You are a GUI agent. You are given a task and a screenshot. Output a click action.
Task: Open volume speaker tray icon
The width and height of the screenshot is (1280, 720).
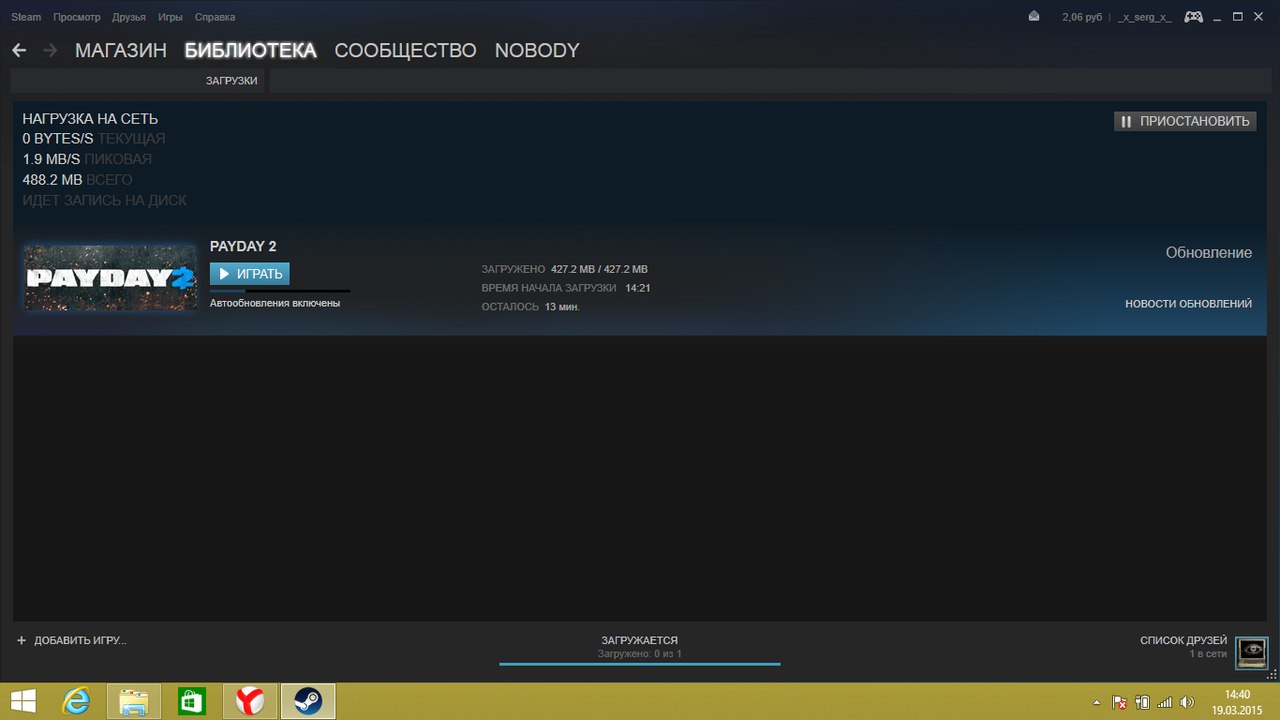1187,702
